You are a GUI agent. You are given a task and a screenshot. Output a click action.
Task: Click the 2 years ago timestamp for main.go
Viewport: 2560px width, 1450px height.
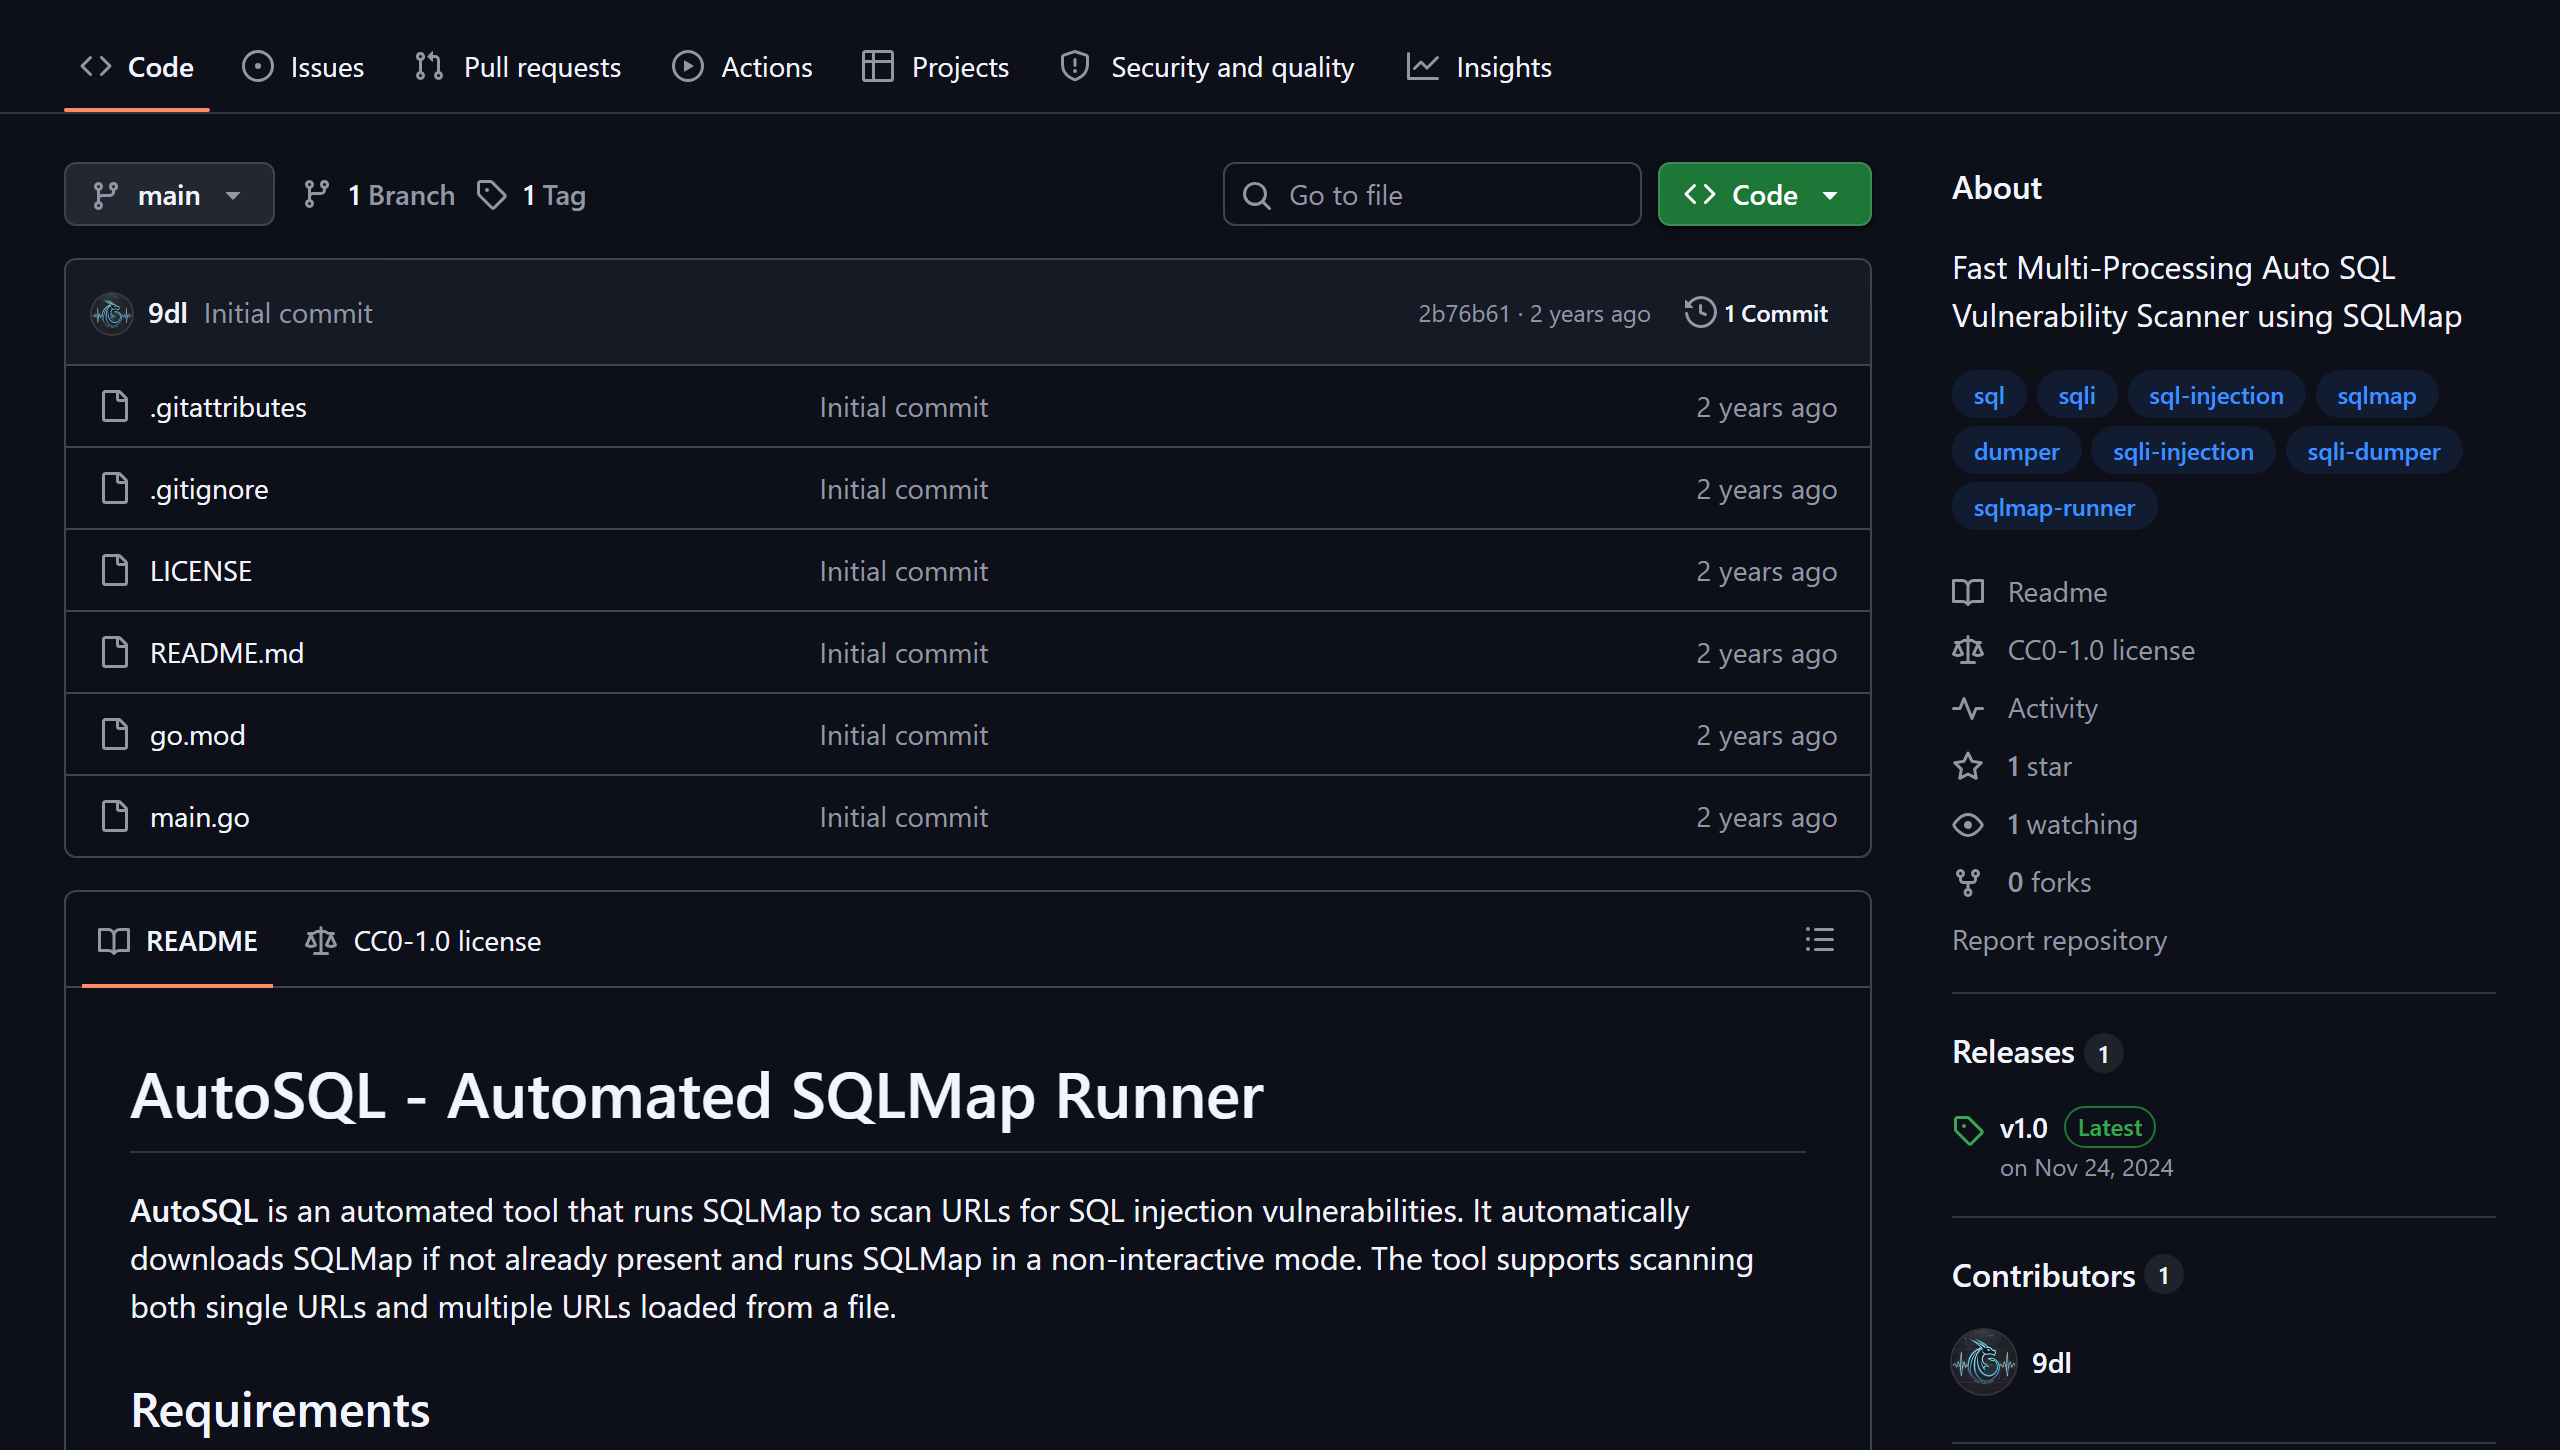pos(1766,818)
